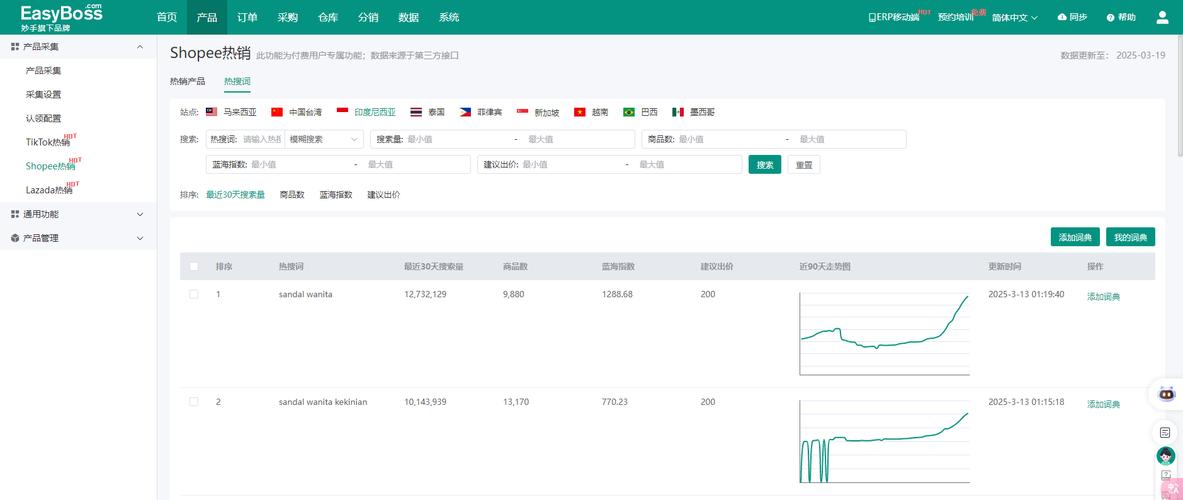Toggle the select-all checkbox in table header
The image size is (1183, 500).
coord(194,266)
